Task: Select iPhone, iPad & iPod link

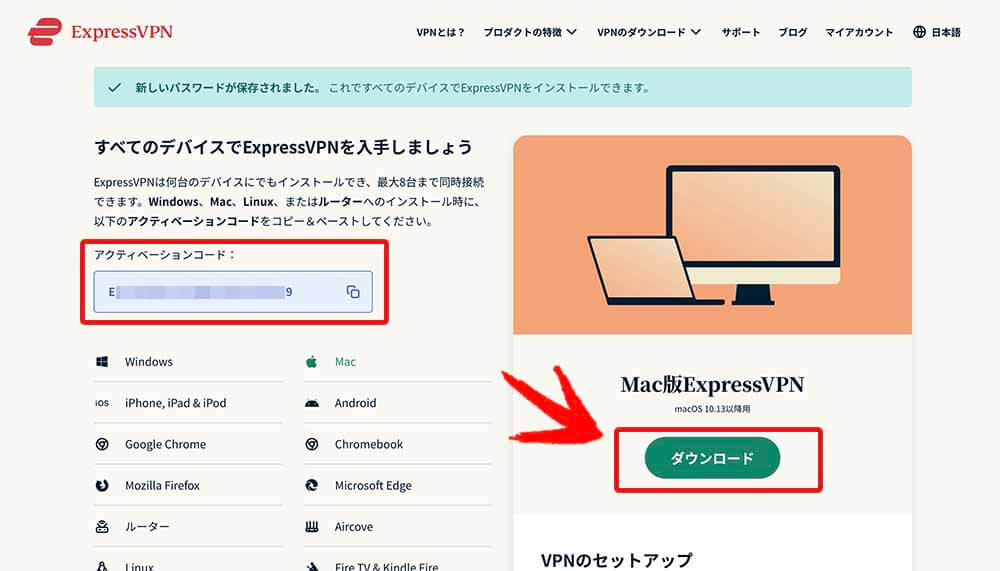Action: coord(175,403)
